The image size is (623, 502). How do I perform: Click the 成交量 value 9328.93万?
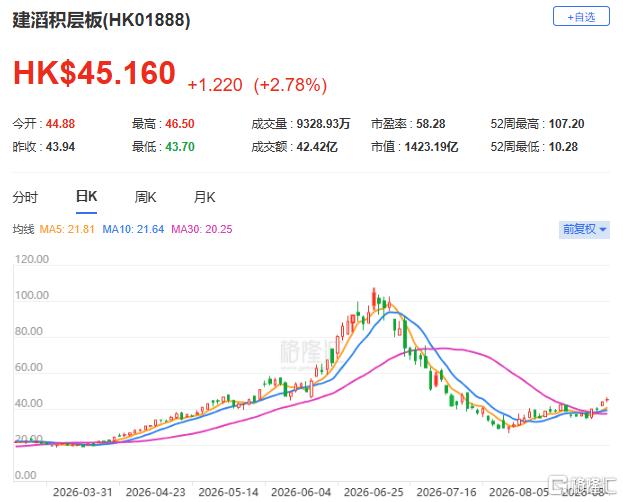(x=323, y=124)
